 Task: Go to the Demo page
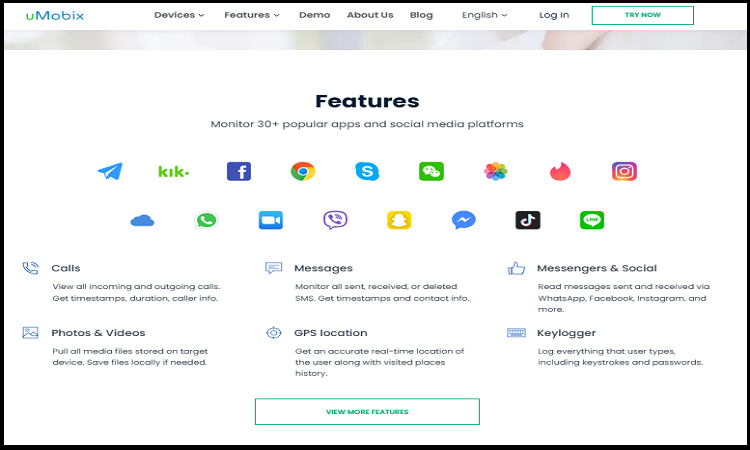coord(314,15)
